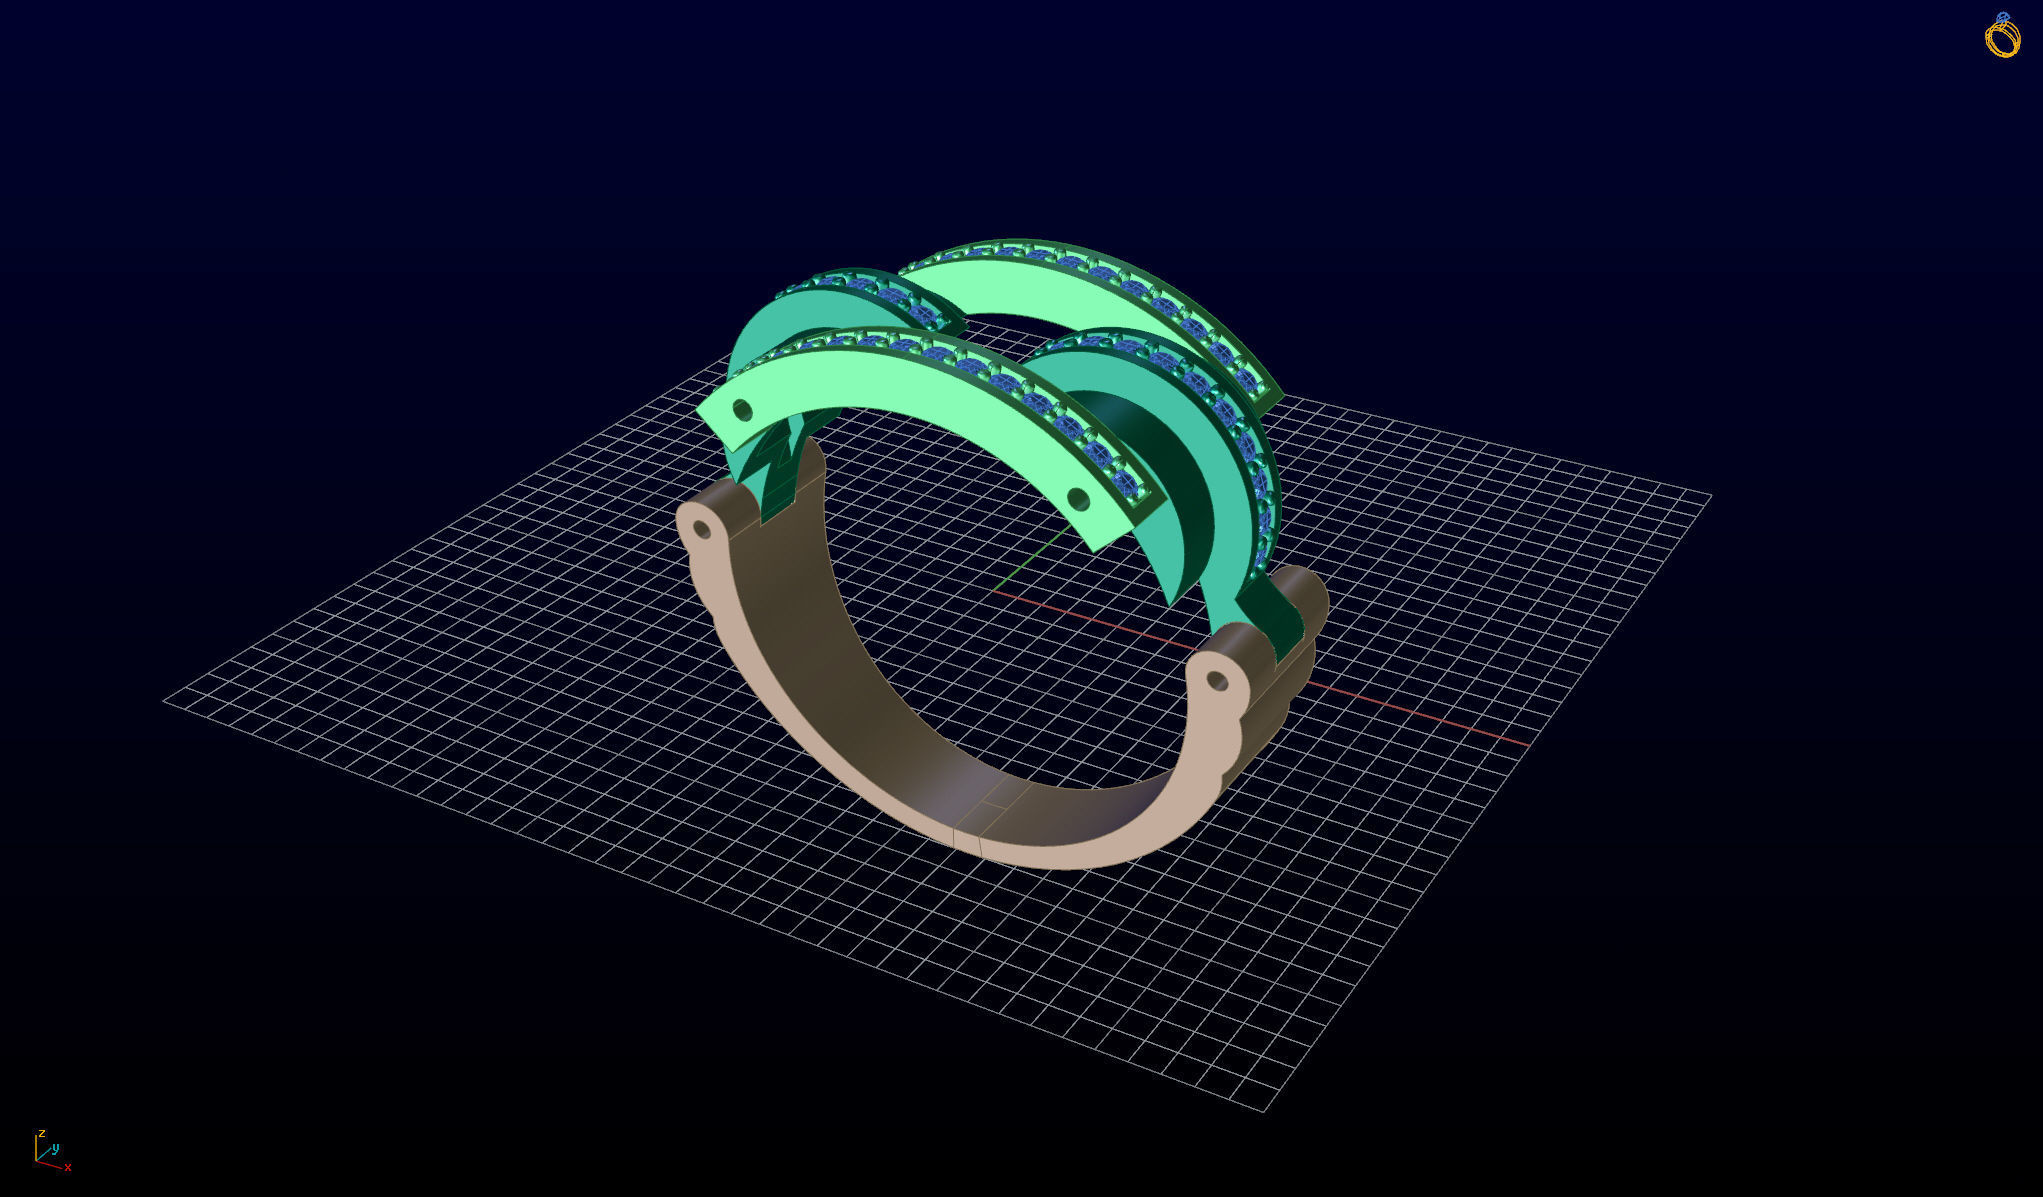This screenshot has height=1197, width=2043.
Task: Click the left hinge hole on beige band
Action: (702, 529)
